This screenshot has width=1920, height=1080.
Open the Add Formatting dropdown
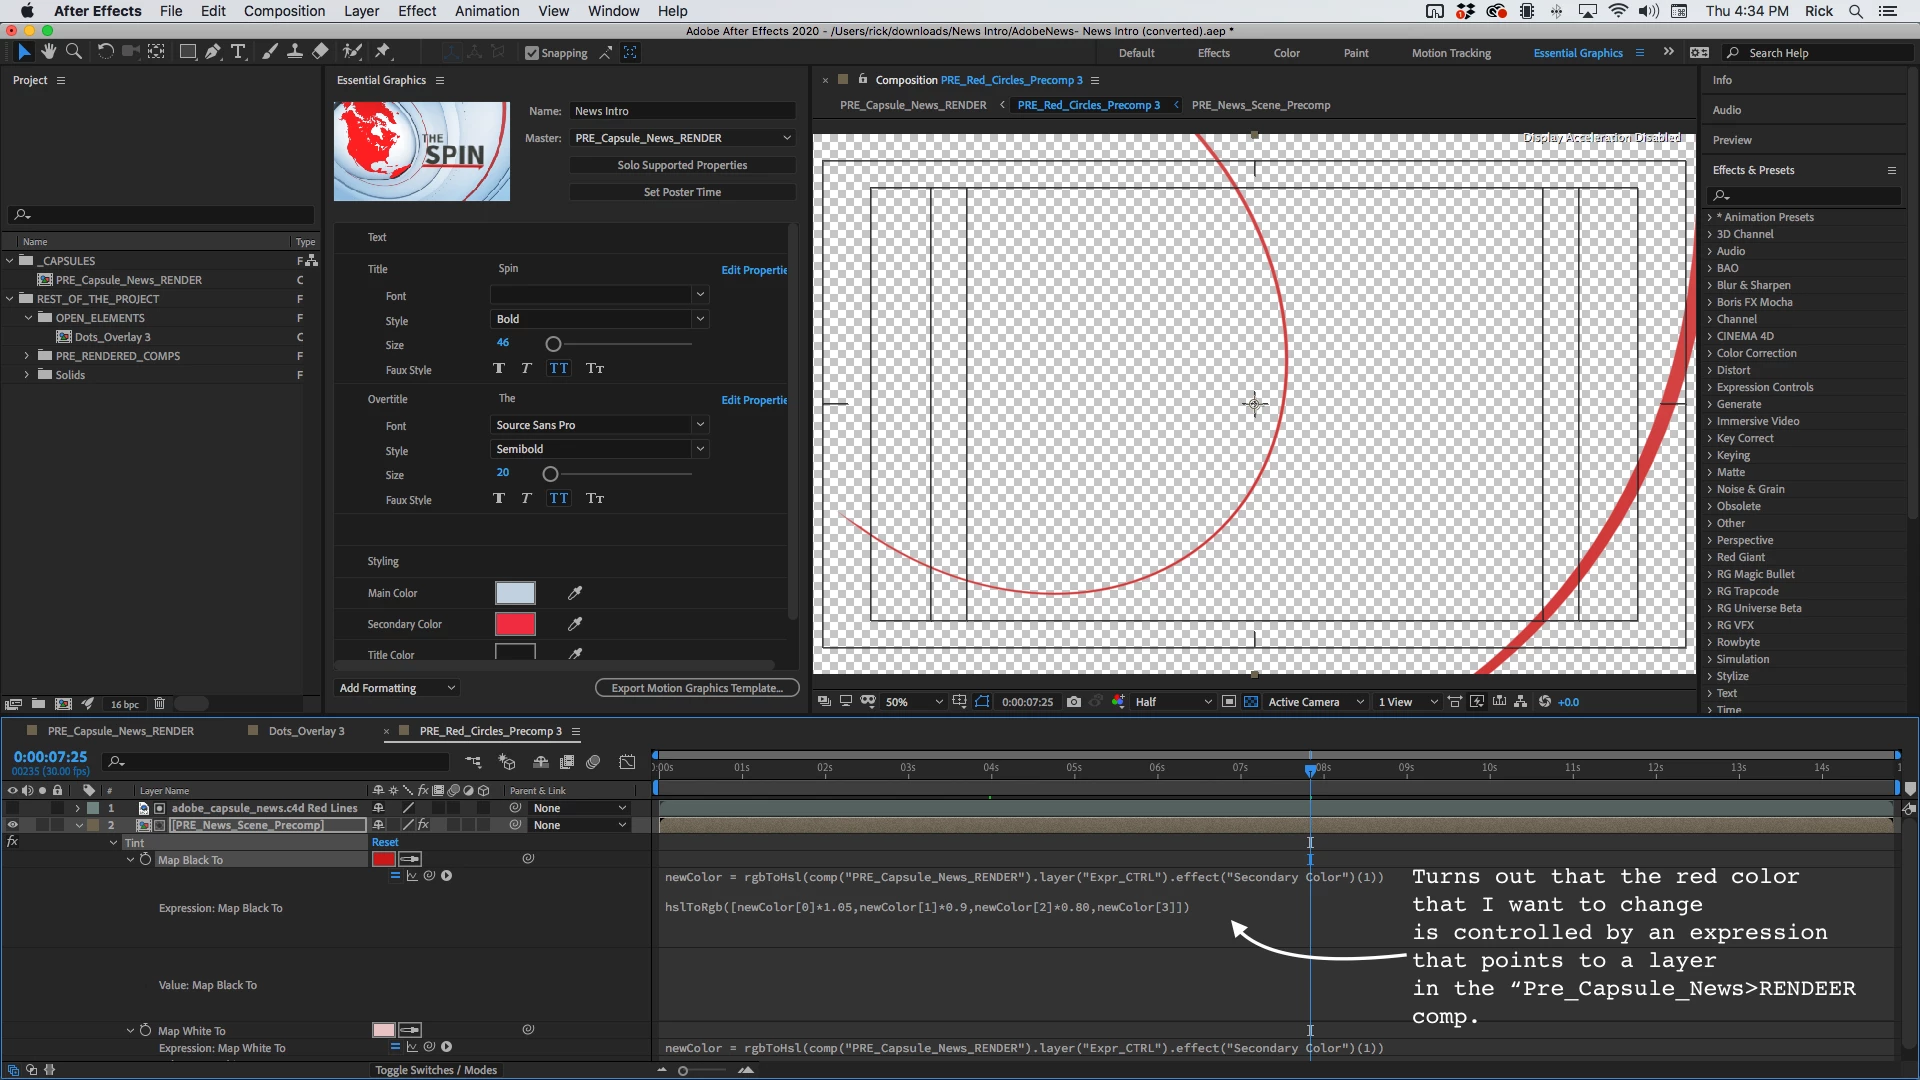[397, 688]
